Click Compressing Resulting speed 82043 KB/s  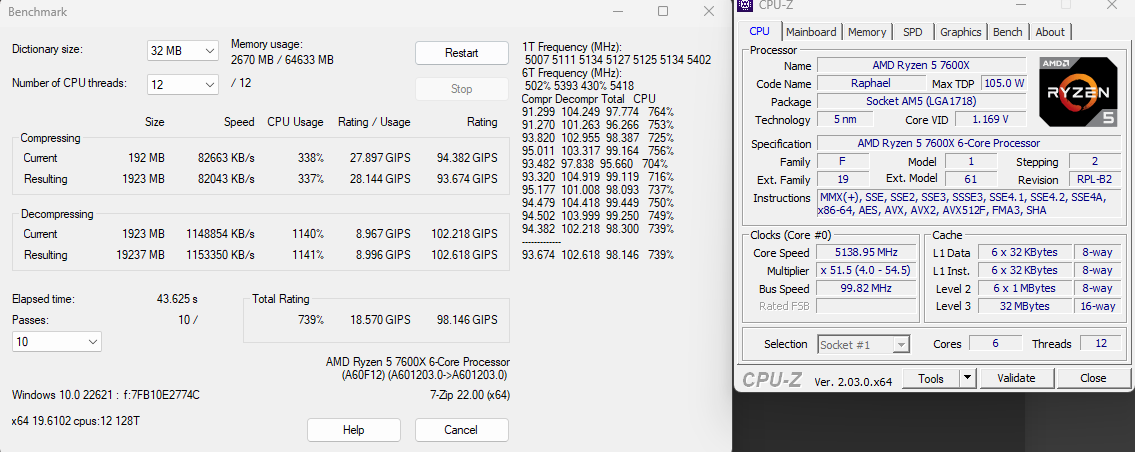tap(224, 179)
